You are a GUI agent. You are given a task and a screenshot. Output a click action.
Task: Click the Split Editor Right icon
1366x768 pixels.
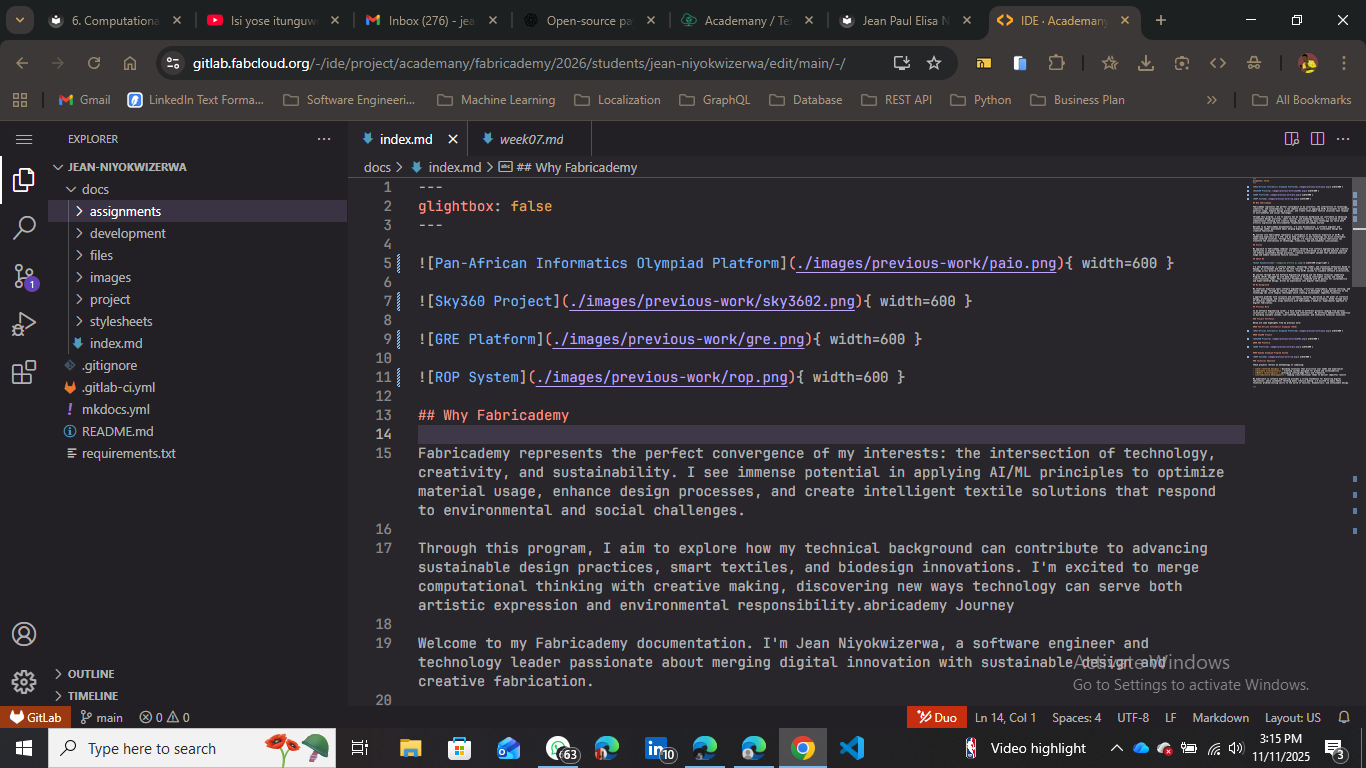[x=1317, y=139]
